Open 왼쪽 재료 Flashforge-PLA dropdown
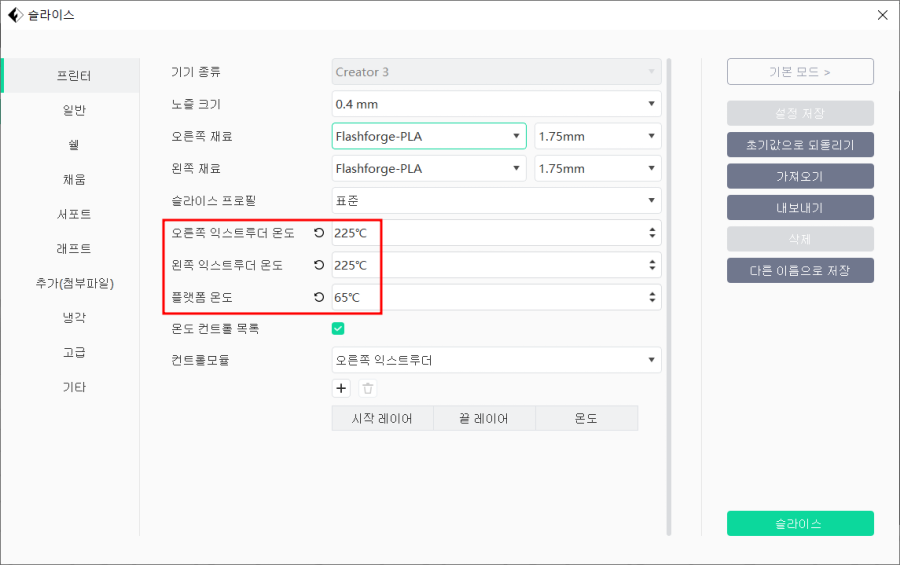The image size is (900, 565). [429, 168]
